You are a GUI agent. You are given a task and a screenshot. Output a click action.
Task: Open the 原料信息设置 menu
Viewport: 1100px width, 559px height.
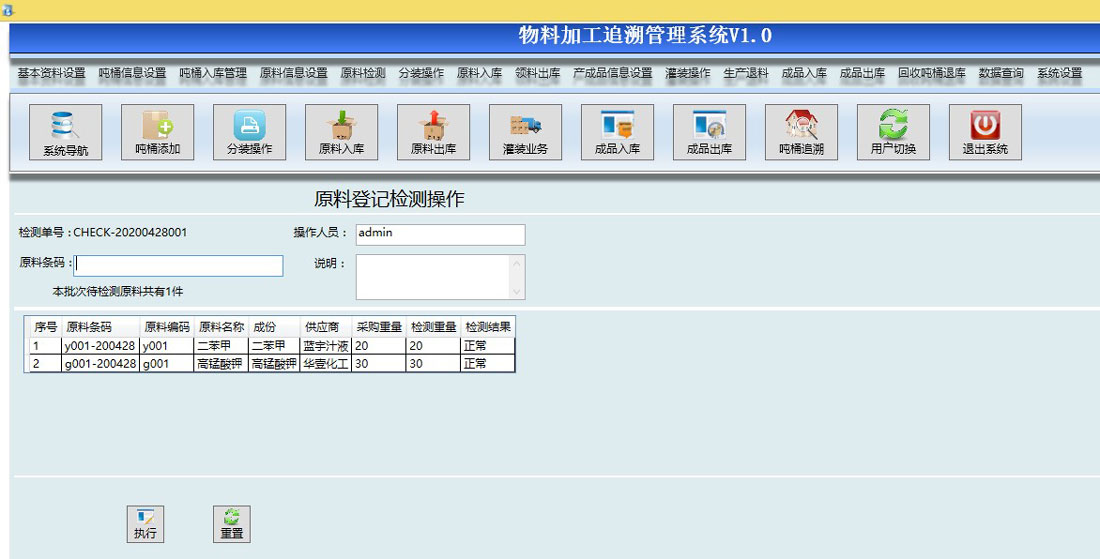pos(293,73)
